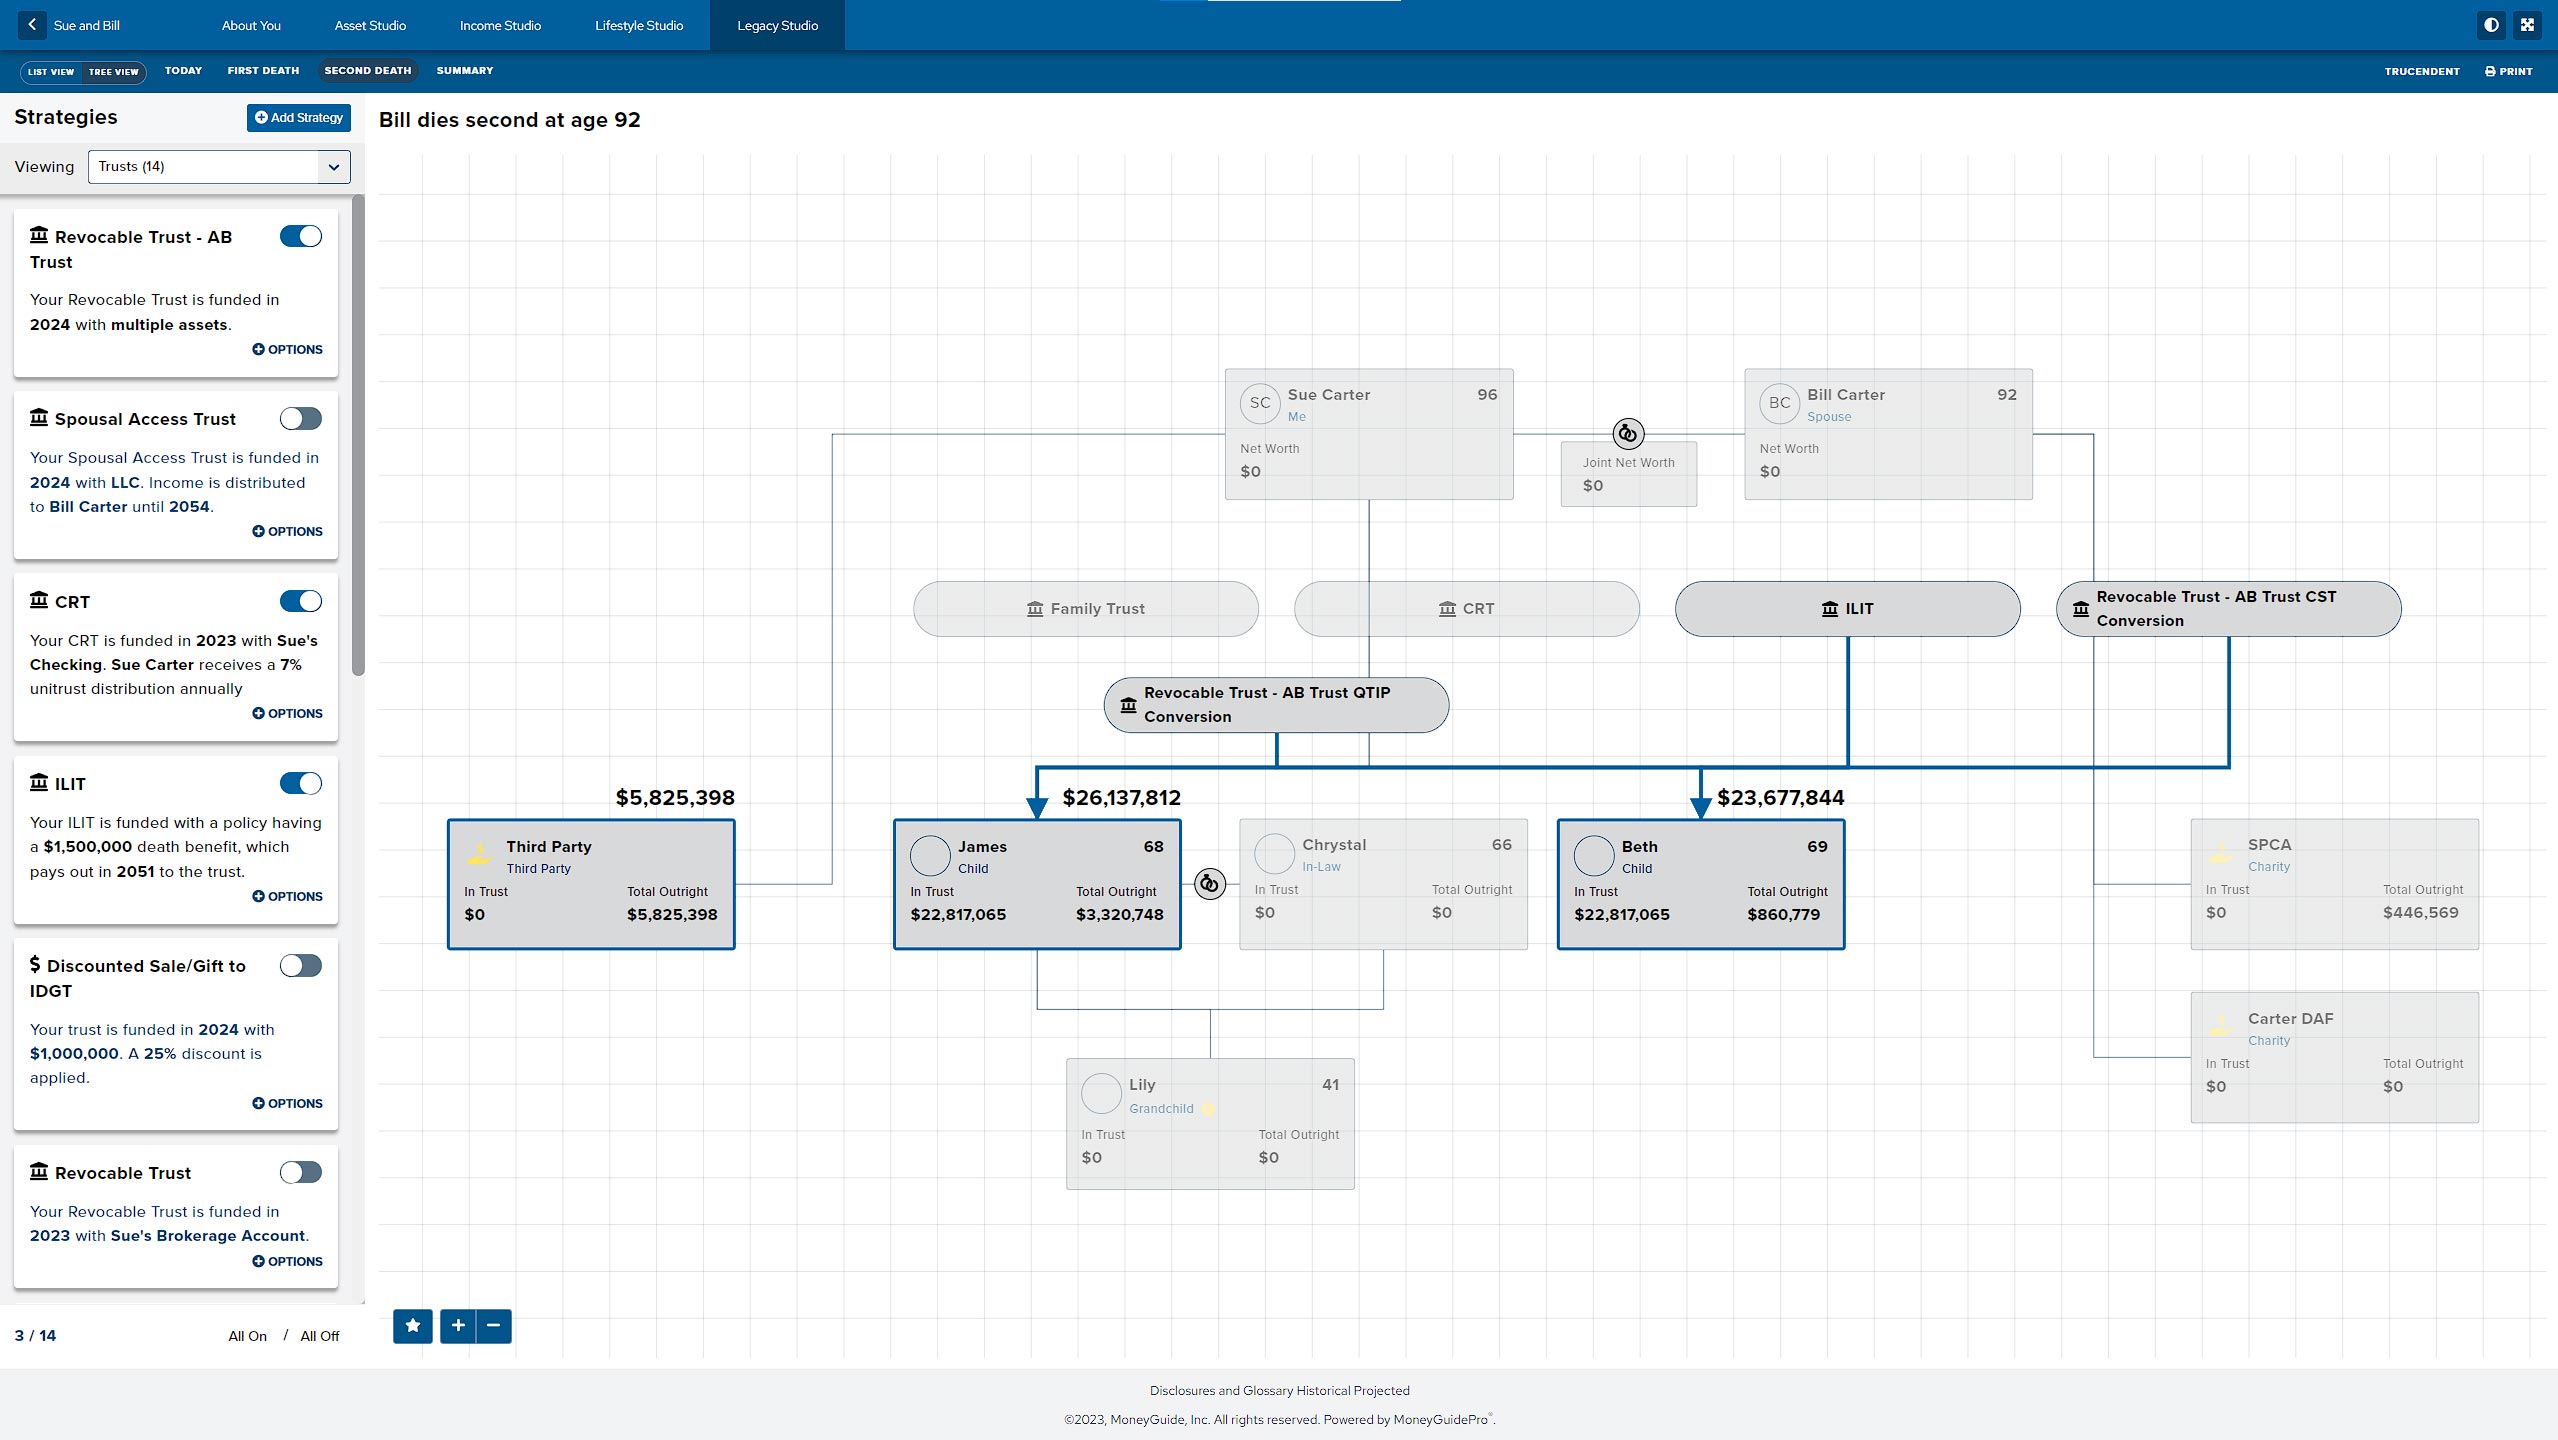Image resolution: width=2558 pixels, height=1440 pixels.
Task: Click the marriage rings icon between Sue and Bill
Action: point(1628,434)
